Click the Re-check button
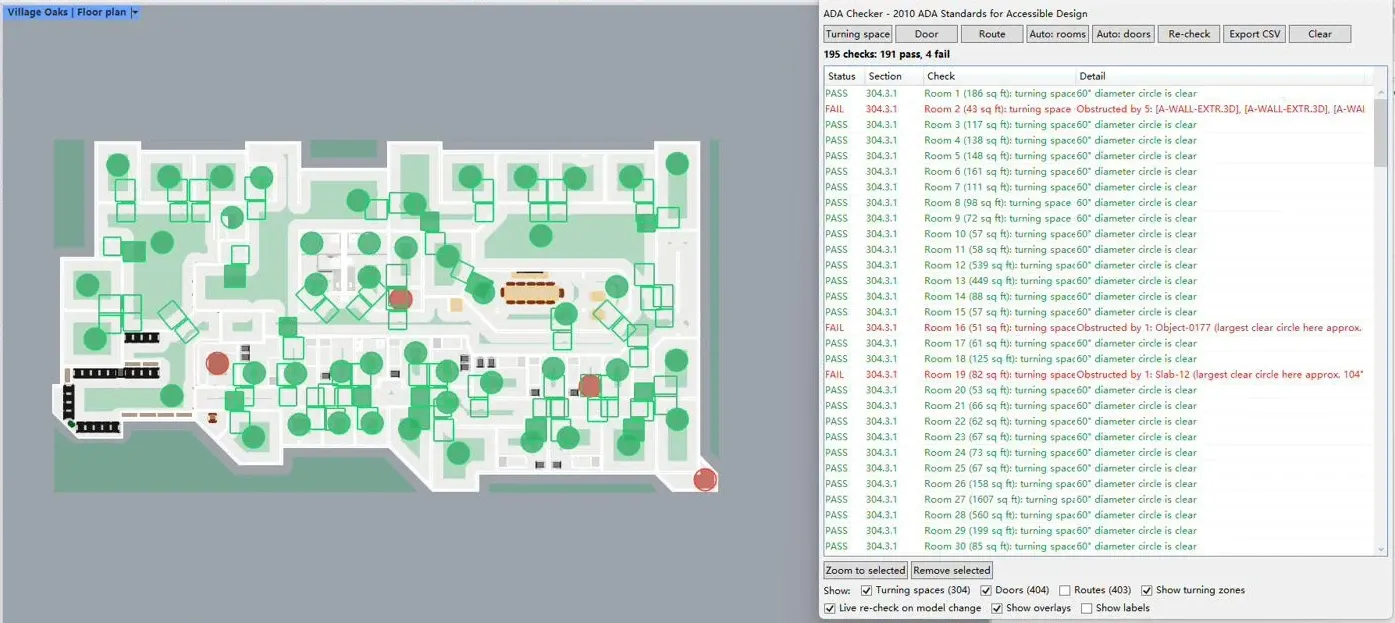Screen dimensions: 1395x623 [x=1189, y=34]
